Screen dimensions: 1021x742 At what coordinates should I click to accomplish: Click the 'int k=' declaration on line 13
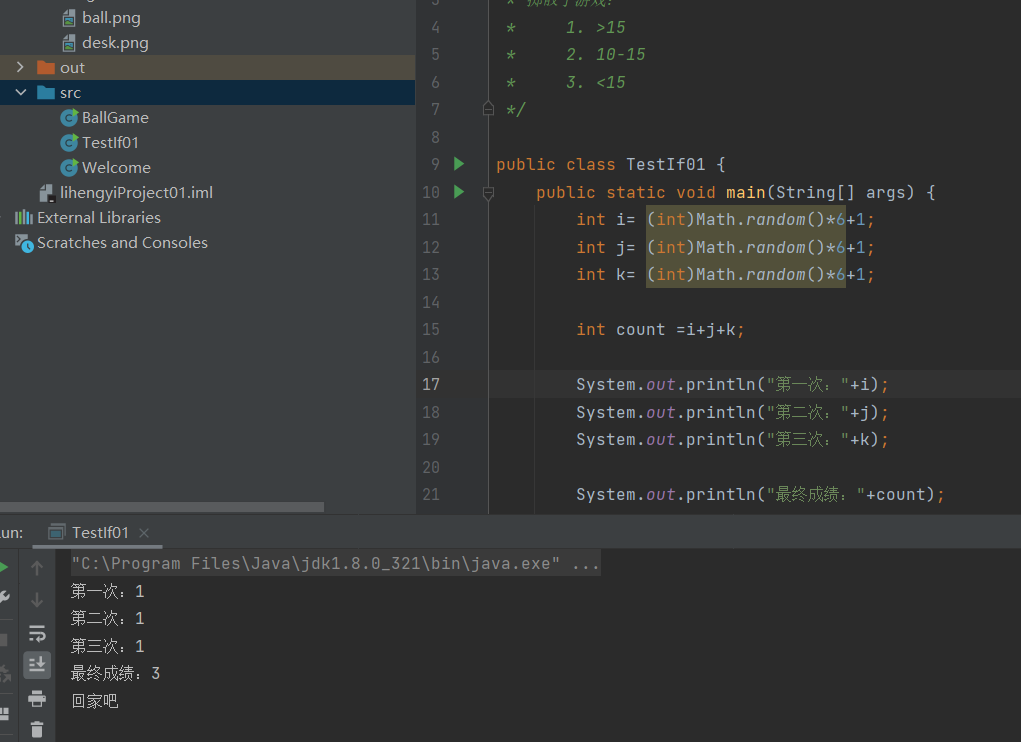(606, 275)
